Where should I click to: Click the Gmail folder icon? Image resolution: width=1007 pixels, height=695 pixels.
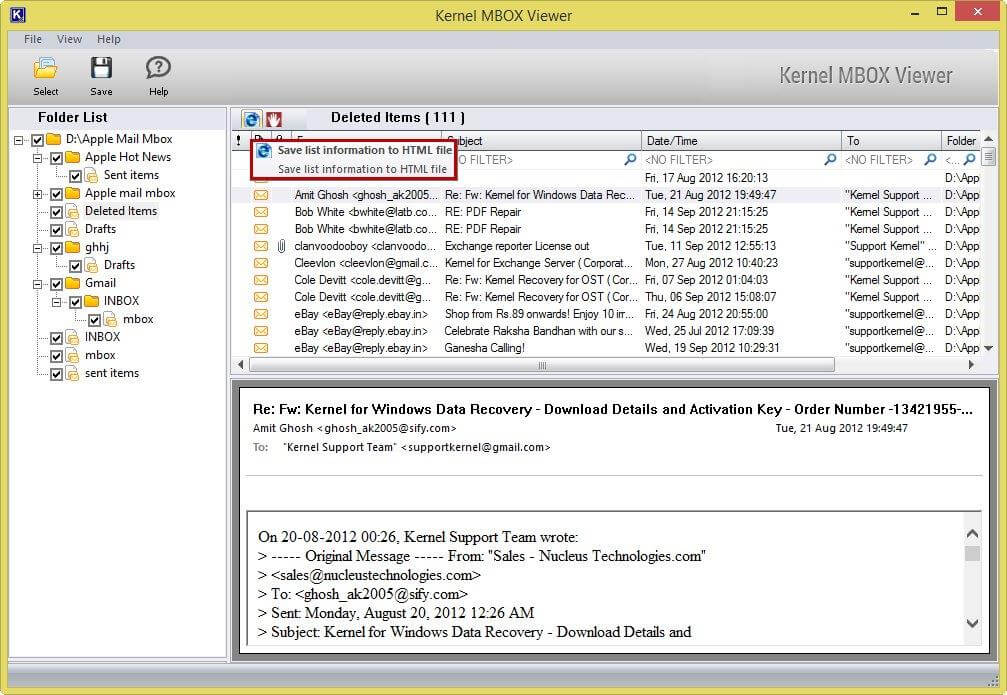(x=73, y=283)
